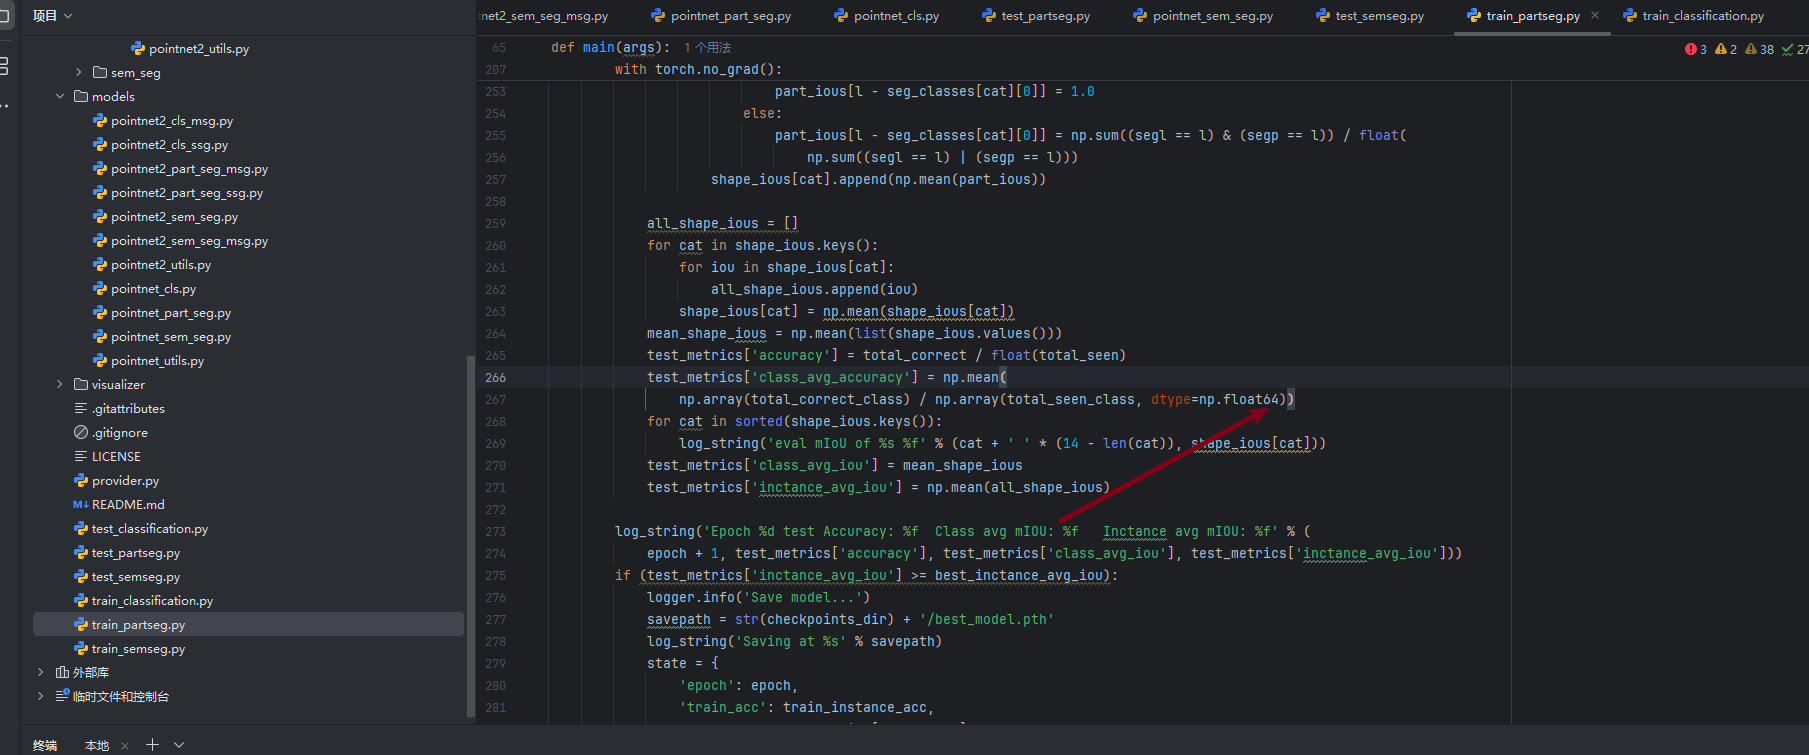Open pointnet2_sem_seg_msg.py in the tree
This screenshot has height=755, width=1809.
tap(181, 241)
